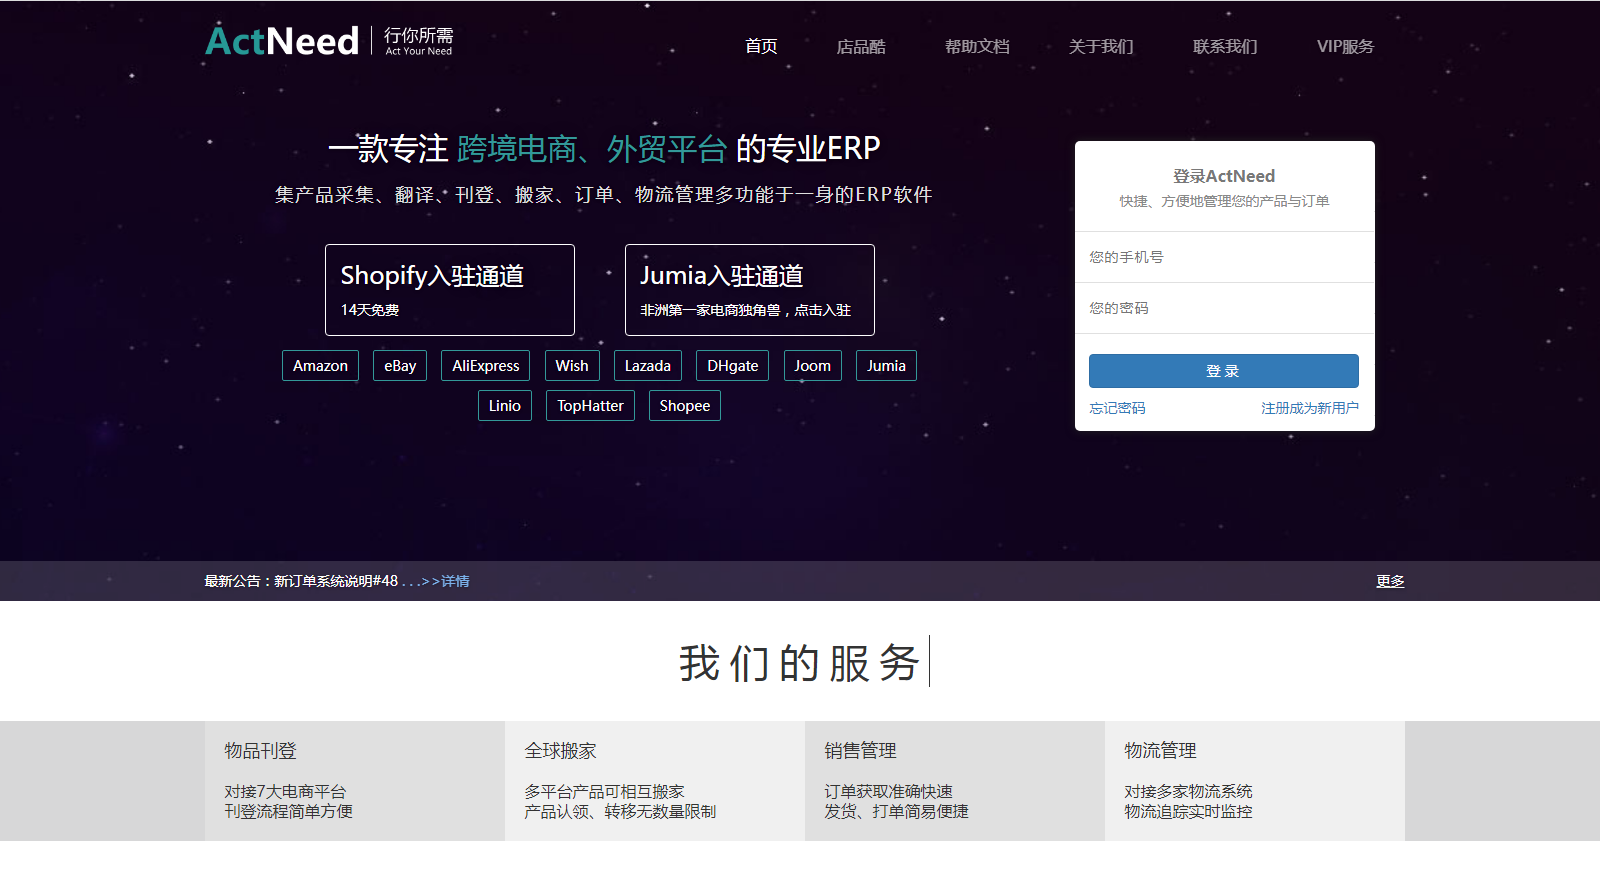Open the 注册成为新用户 link

(1310, 408)
